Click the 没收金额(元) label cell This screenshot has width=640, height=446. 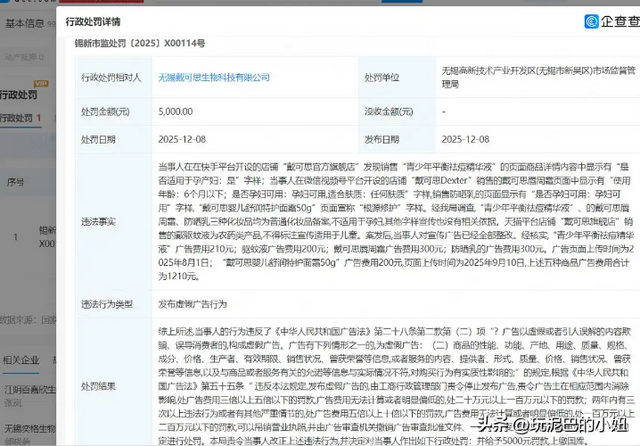click(x=397, y=111)
